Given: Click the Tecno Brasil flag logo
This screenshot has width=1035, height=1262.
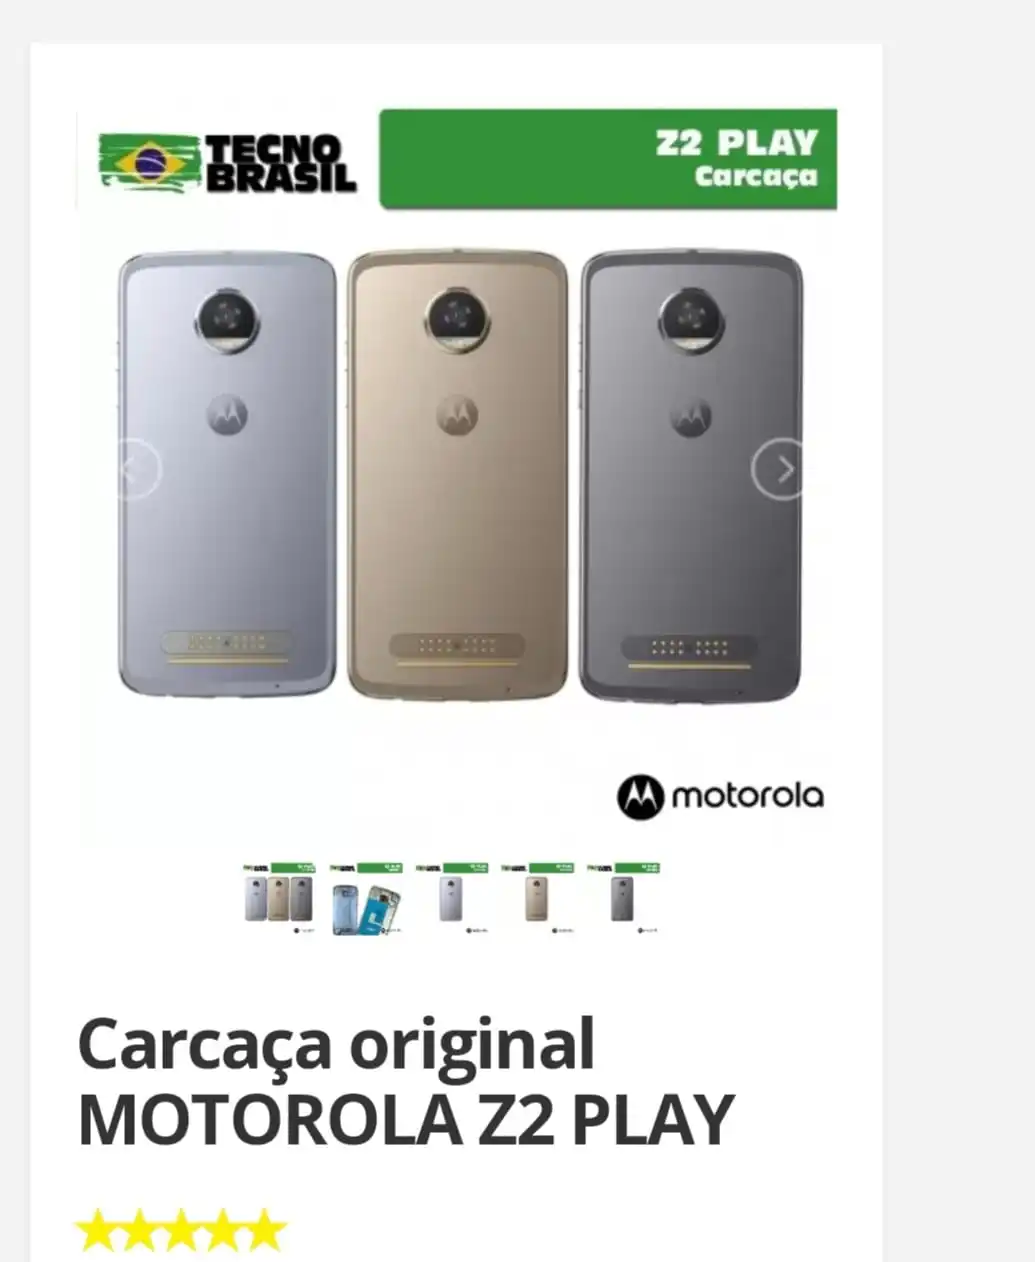Looking at the screenshot, I should pos(149,162).
